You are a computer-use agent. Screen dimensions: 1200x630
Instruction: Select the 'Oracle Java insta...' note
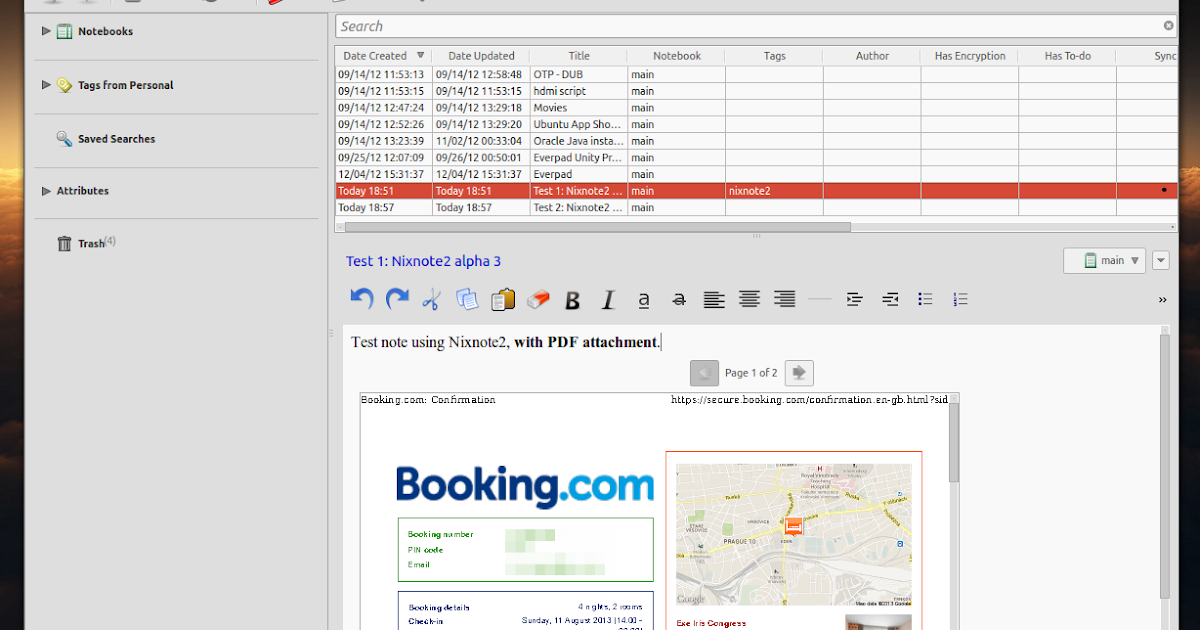tap(756, 141)
